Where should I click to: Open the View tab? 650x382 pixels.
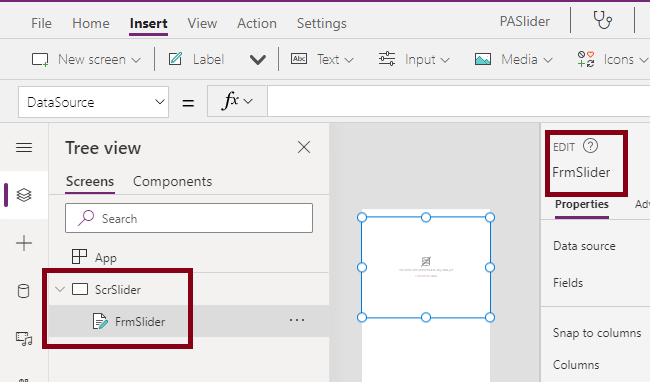tap(202, 23)
